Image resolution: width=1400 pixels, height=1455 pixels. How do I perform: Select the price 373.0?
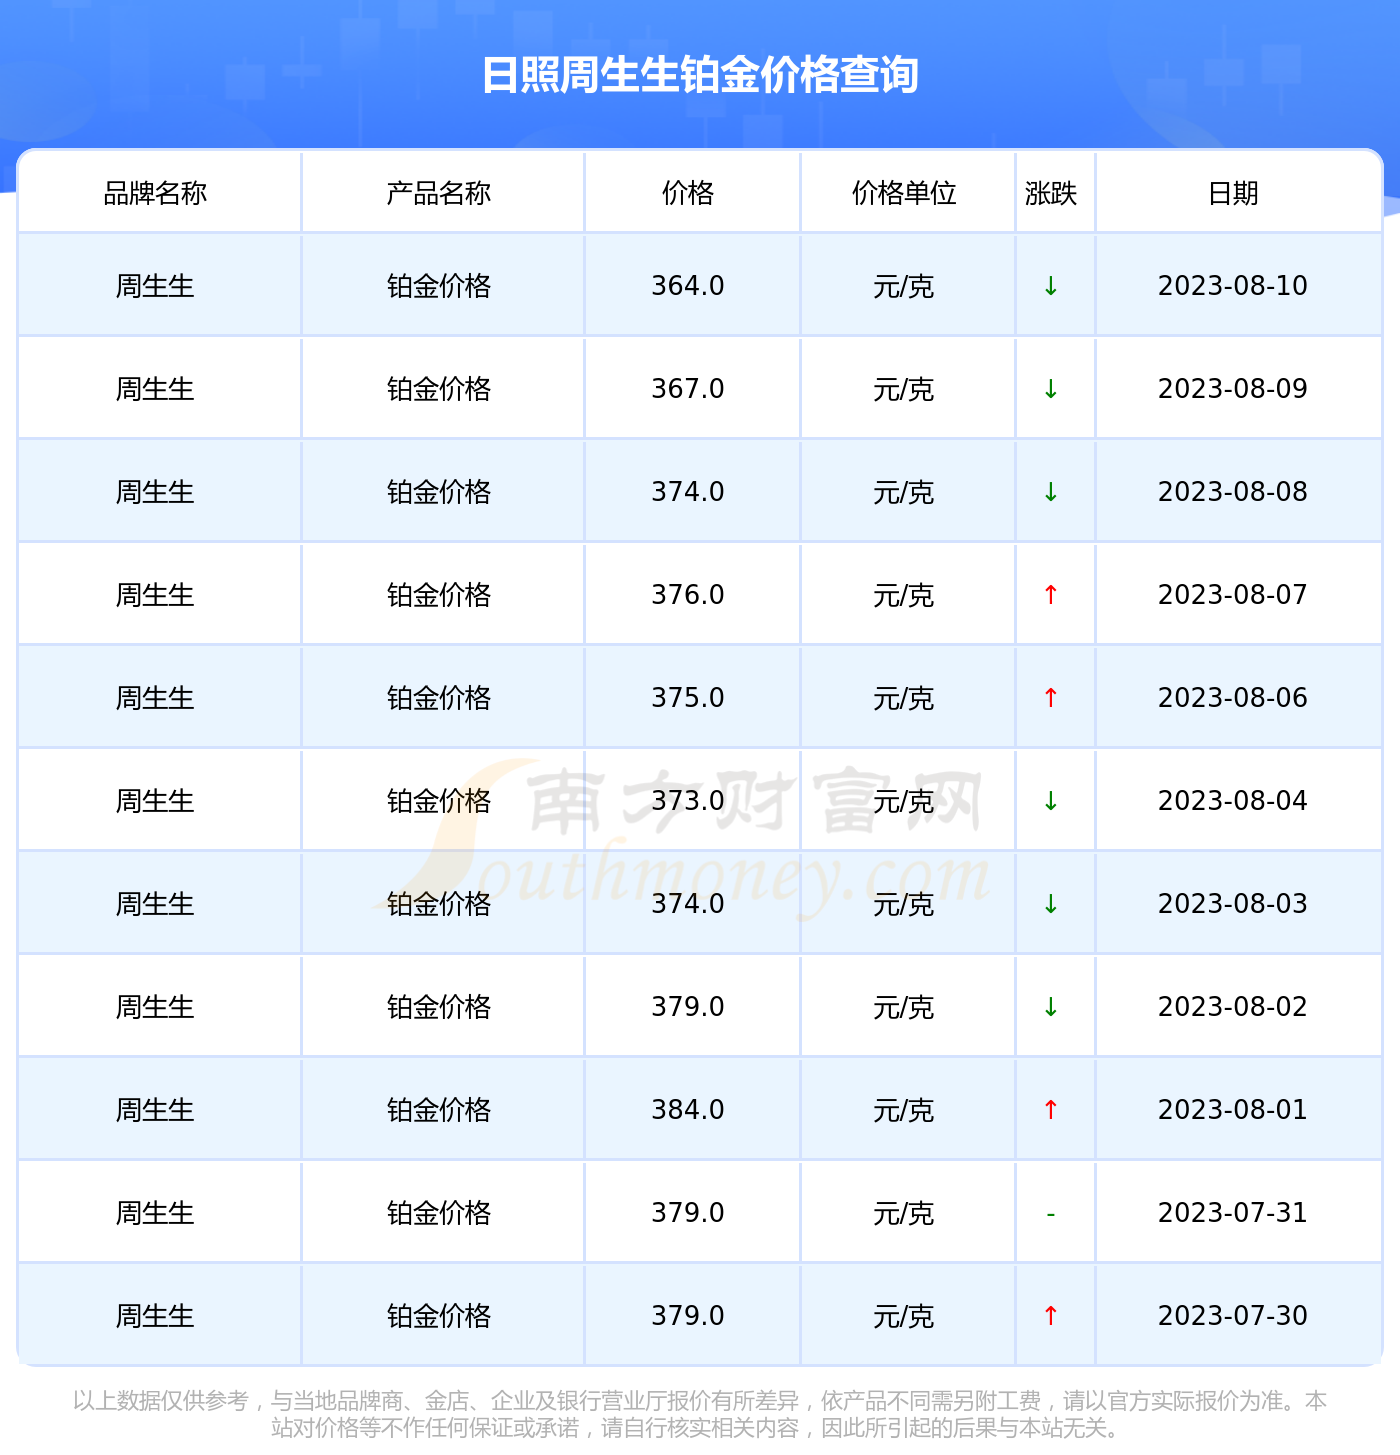point(688,801)
